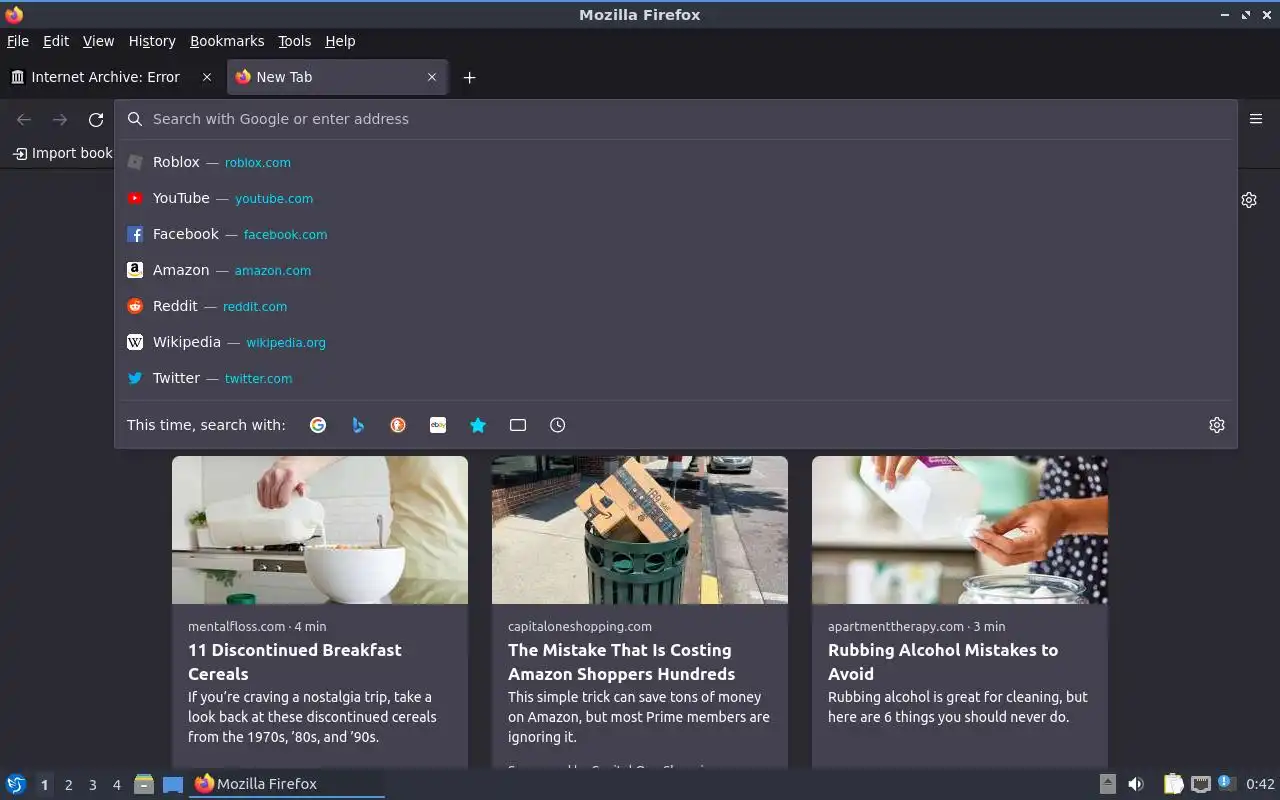Search open tabs using the tab icon
Screen dimensions: 1280x800
pyautogui.click(x=518, y=425)
